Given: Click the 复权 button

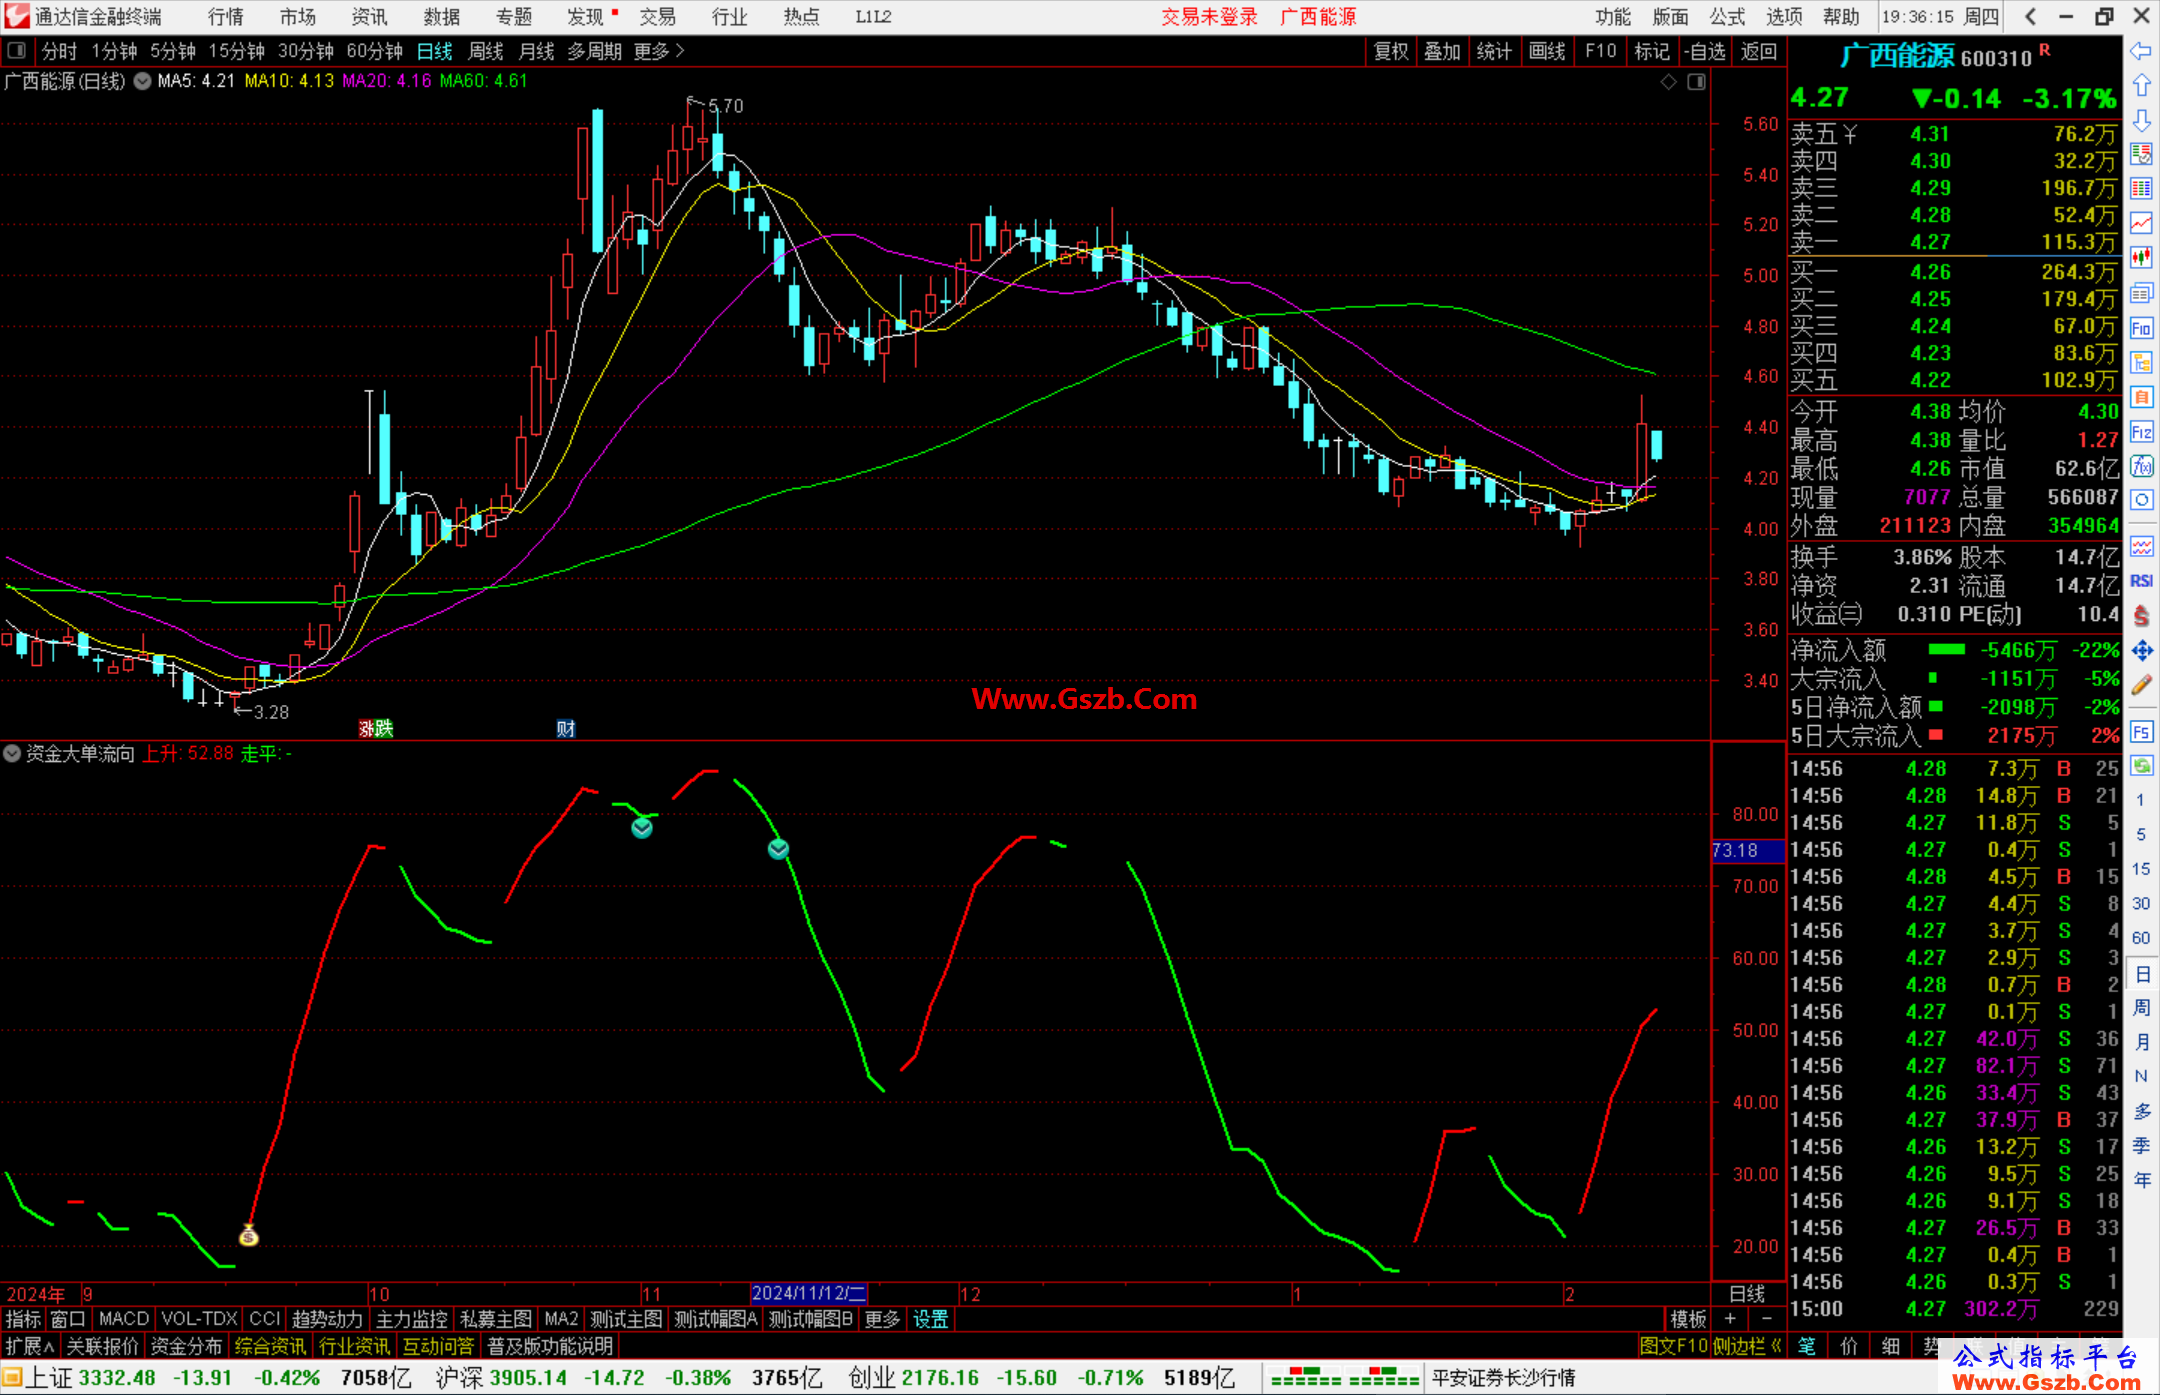Looking at the screenshot, I should [1391, 51].
